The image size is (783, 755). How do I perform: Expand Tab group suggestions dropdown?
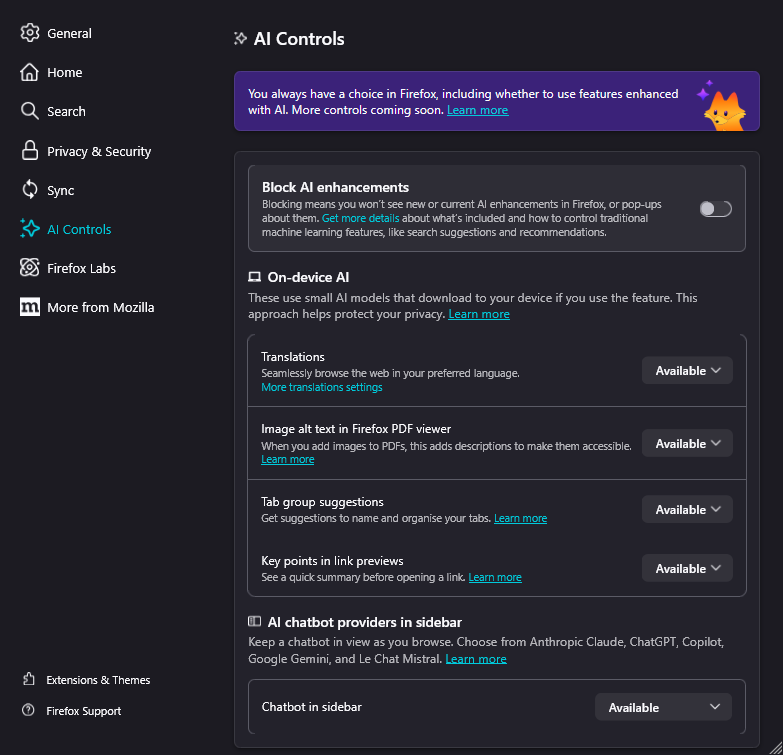[687, 509]
